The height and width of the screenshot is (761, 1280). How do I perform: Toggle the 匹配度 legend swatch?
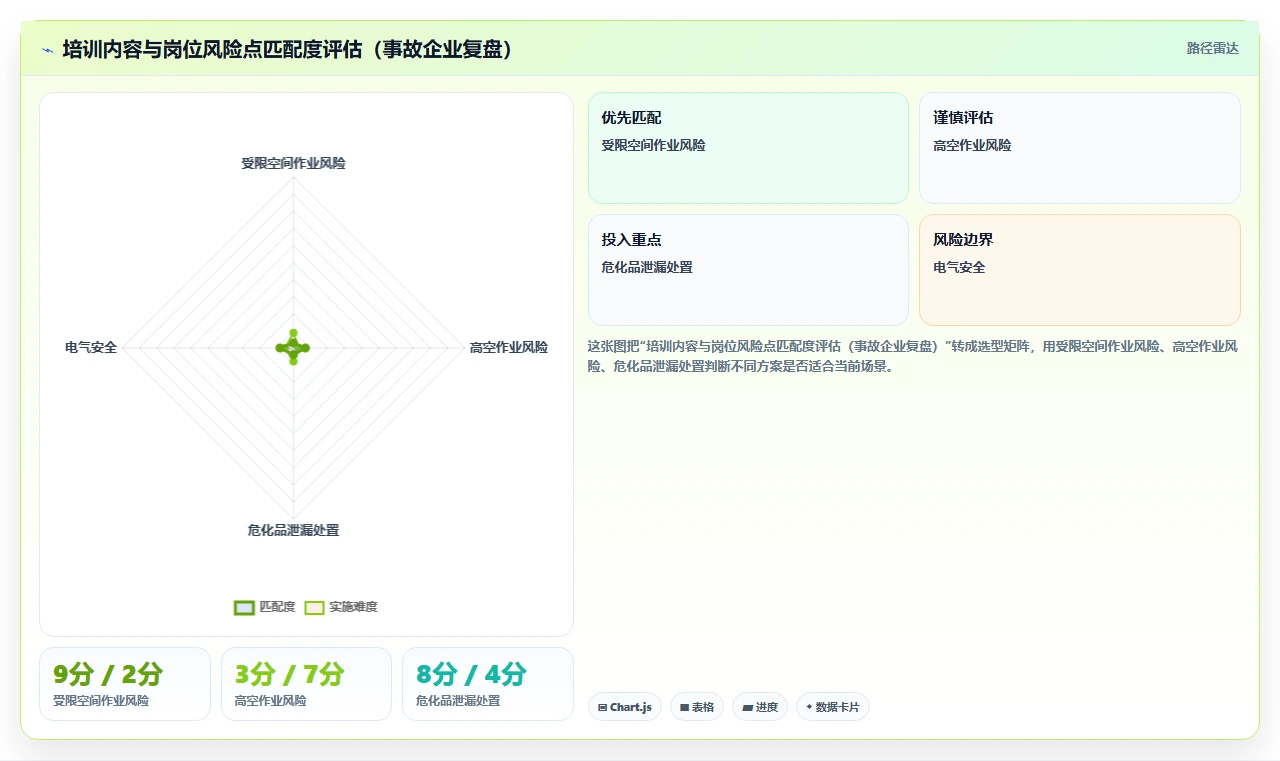[245, 607]
